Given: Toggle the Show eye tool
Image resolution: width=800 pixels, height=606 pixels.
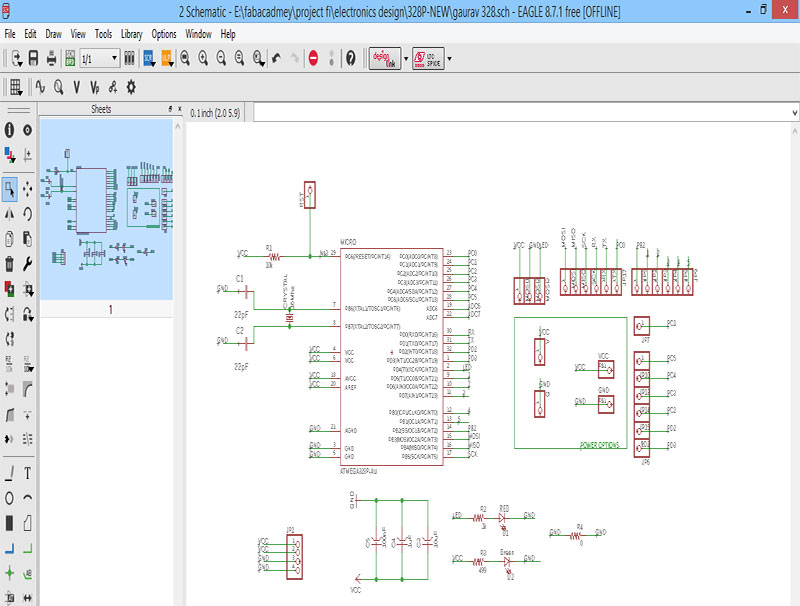Looking at the screenshot, I should (27, 130).
